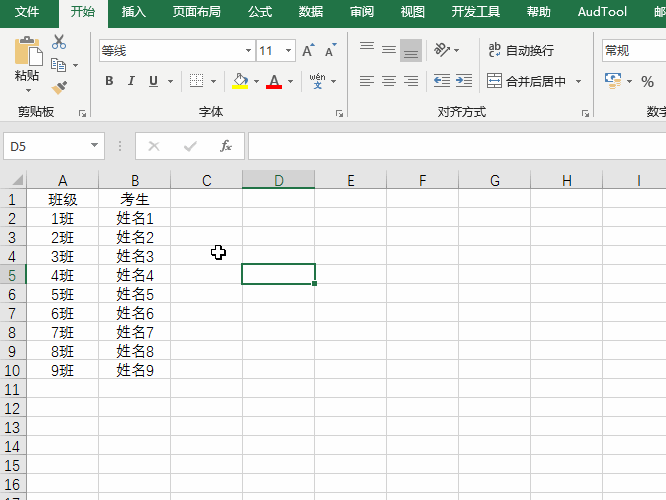Image resolution: width=666 pixels, height=500 pixels.
Task: Click 自动换行 wrap text button
Action: pyautogui.click(x=521, y=50)
